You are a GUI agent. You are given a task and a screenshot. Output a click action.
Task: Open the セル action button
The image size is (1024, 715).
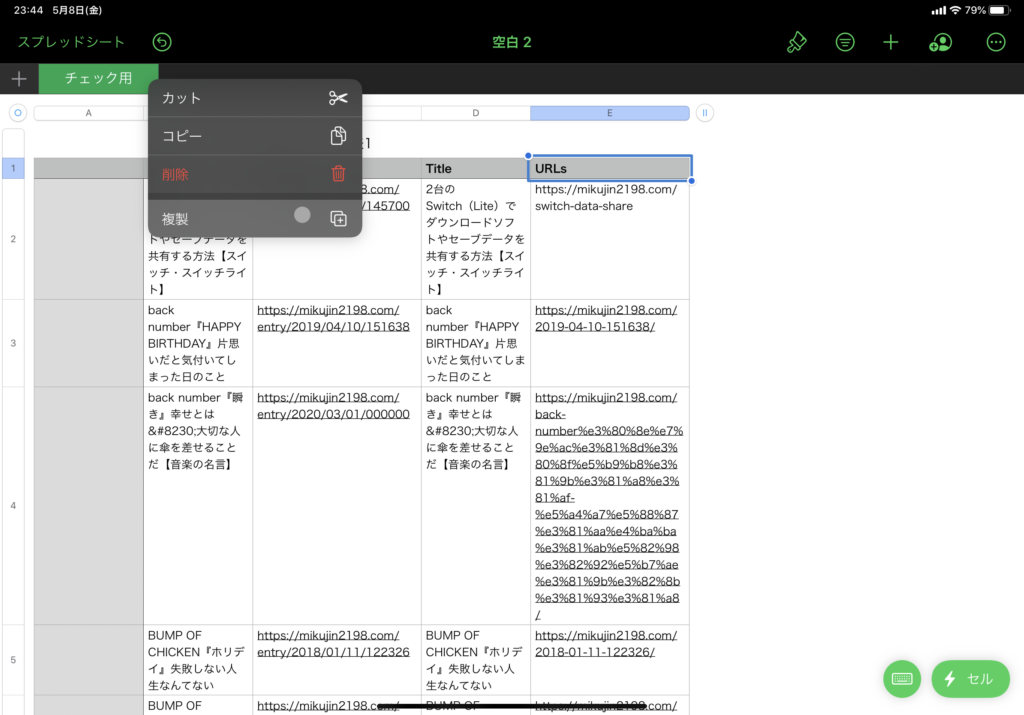click(970, 679)
